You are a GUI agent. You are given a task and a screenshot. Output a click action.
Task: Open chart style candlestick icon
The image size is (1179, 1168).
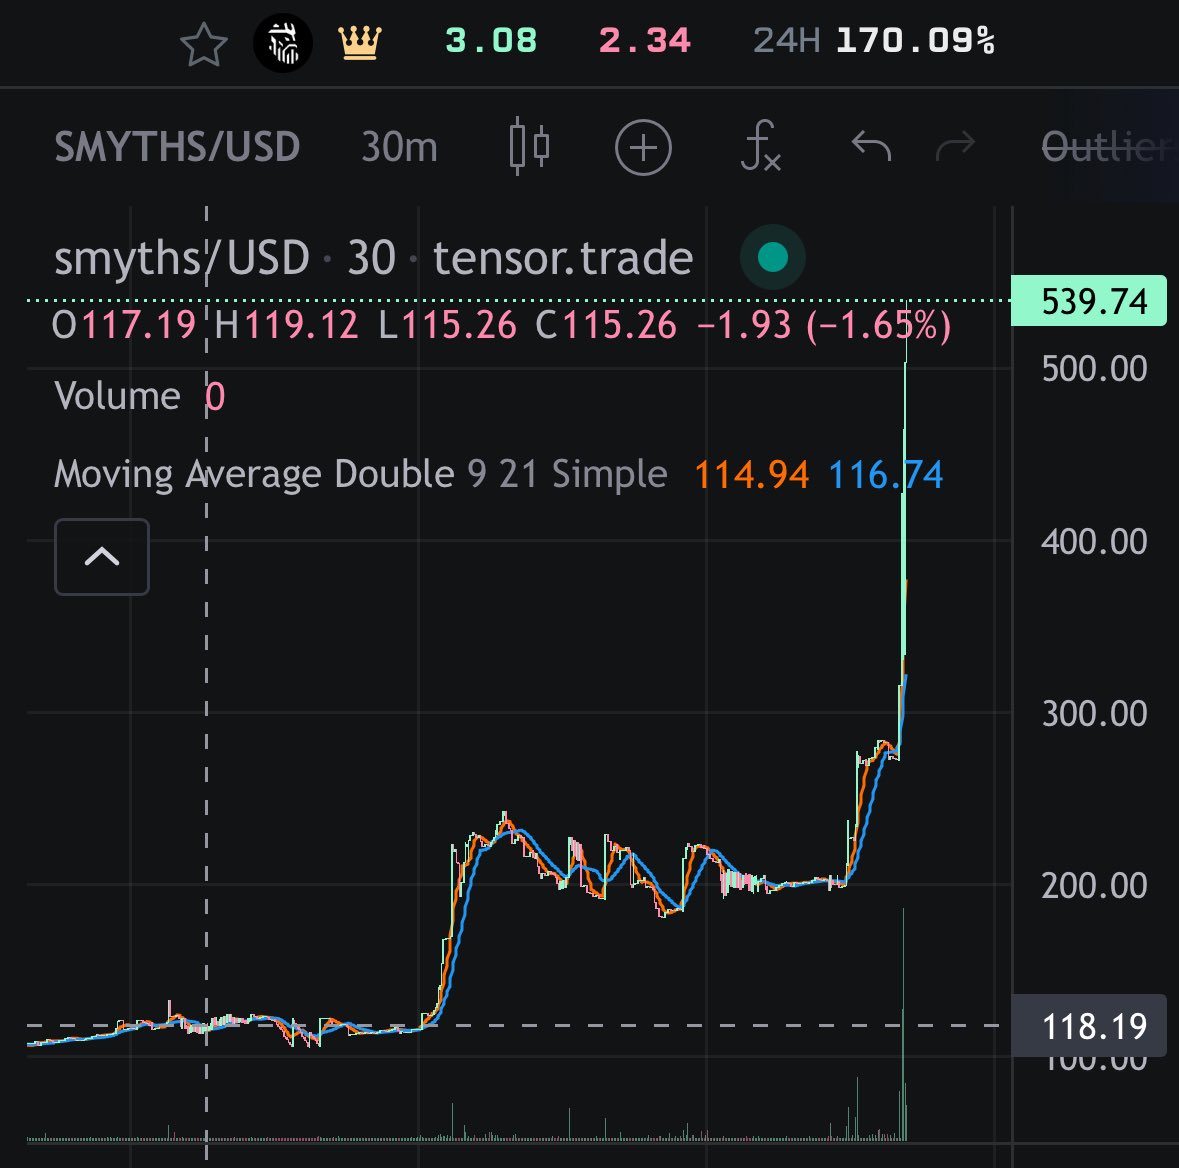tap(529, 146)
